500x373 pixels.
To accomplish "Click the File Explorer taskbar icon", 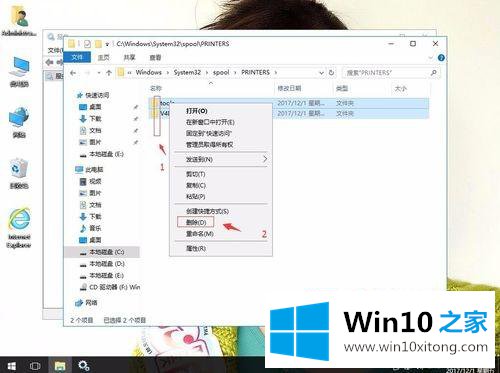I will click(60, 366).
